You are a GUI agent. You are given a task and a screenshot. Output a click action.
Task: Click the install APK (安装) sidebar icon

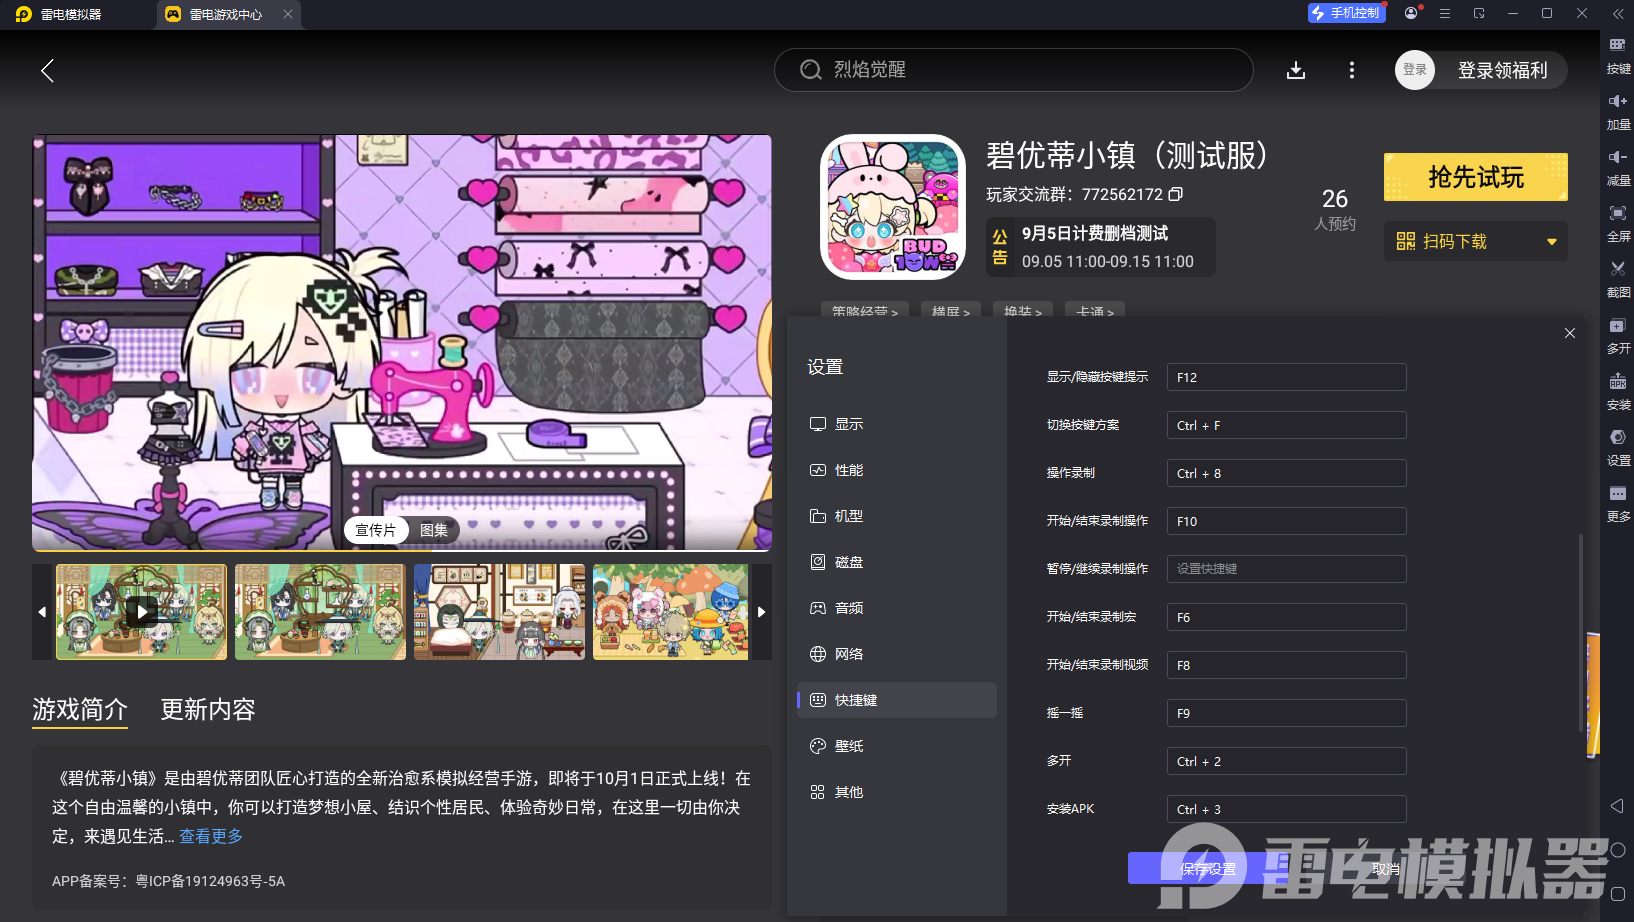point(1618,390)
